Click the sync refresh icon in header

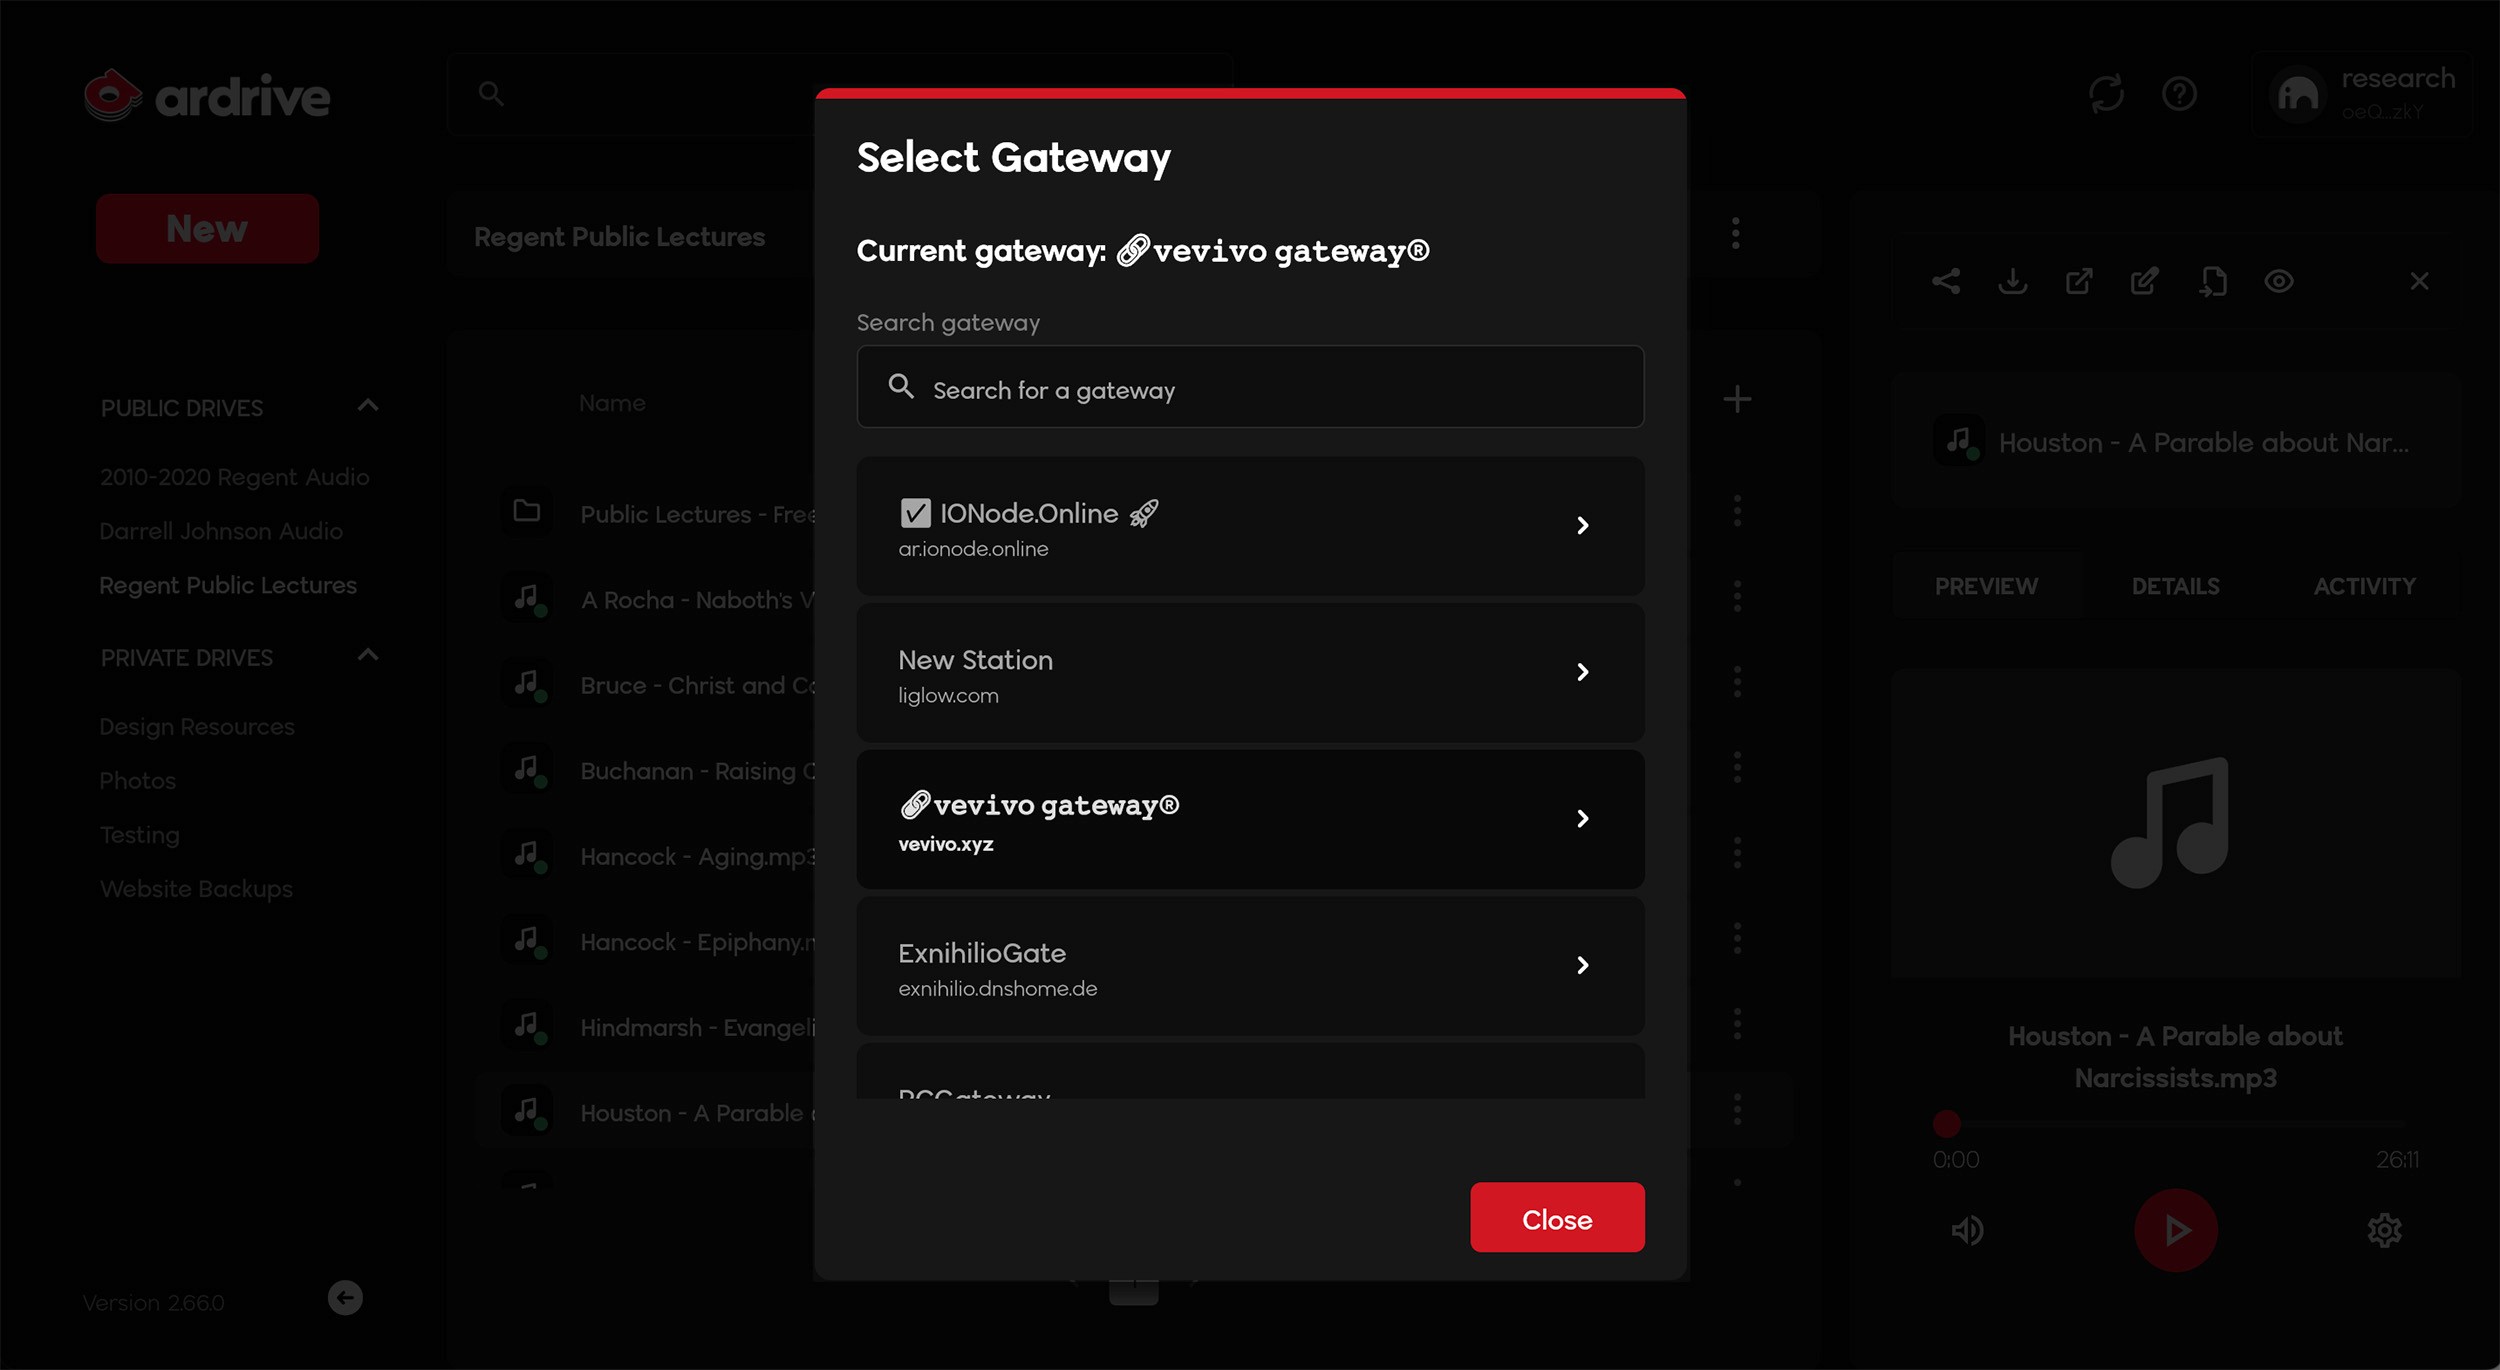2106,94
